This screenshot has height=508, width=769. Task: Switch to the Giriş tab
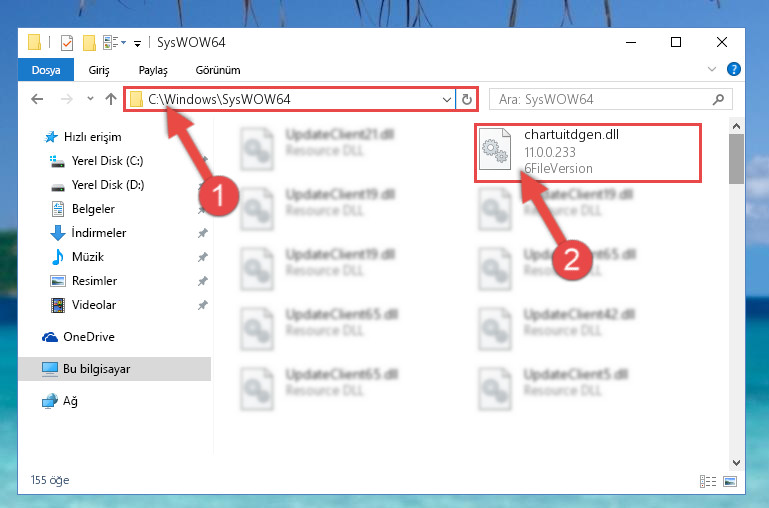pos(99,70)
